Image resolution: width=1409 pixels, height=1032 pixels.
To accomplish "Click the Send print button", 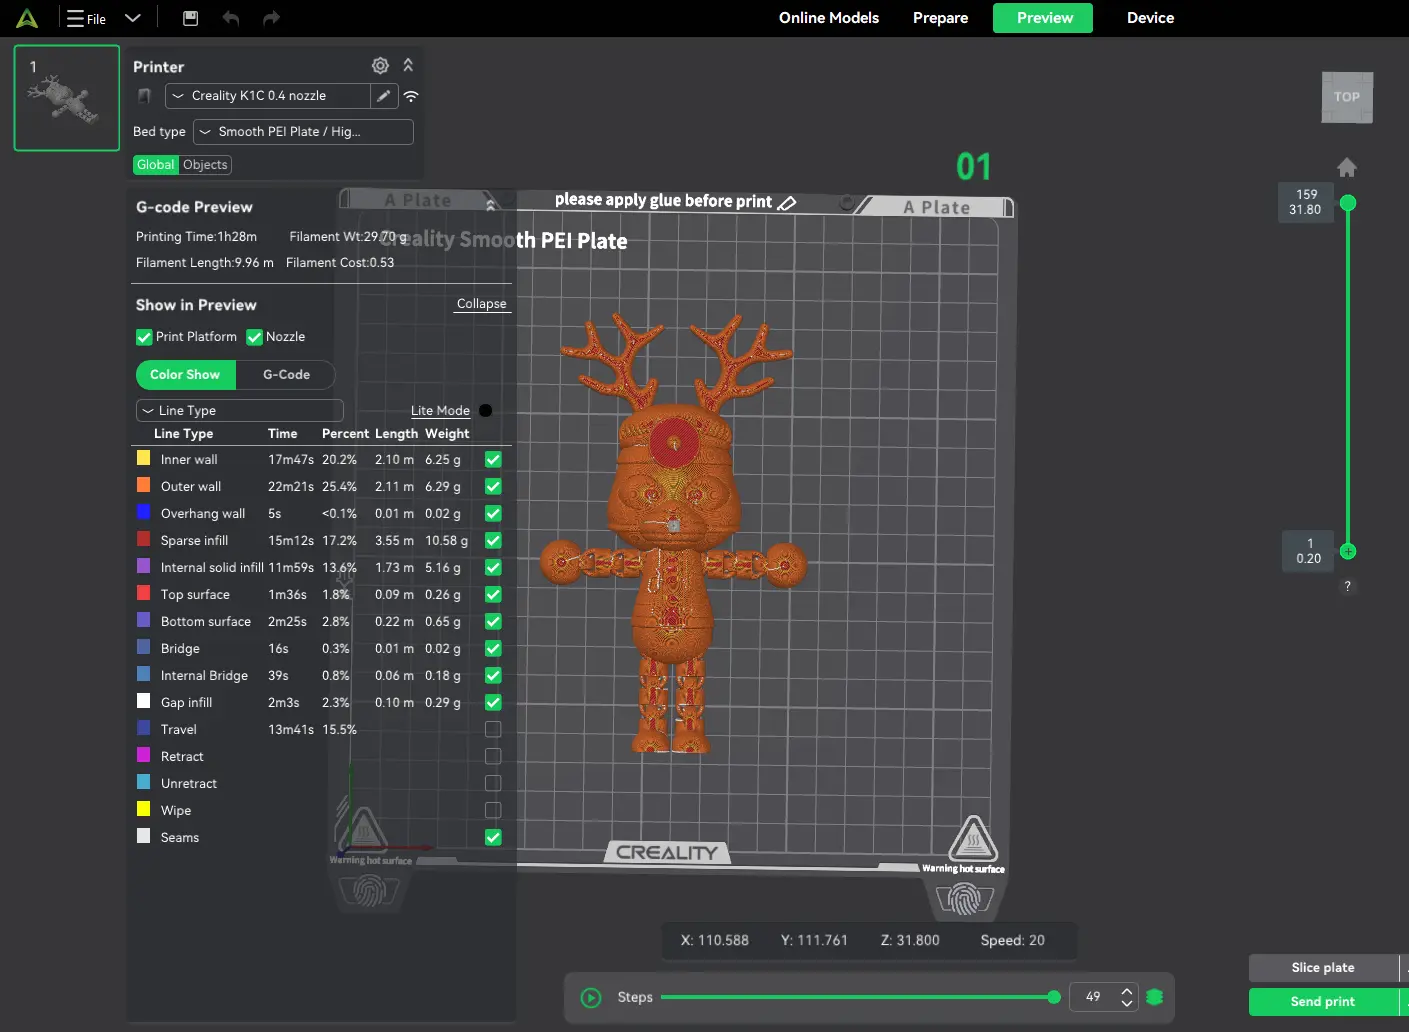I will coord(1323,1002).
